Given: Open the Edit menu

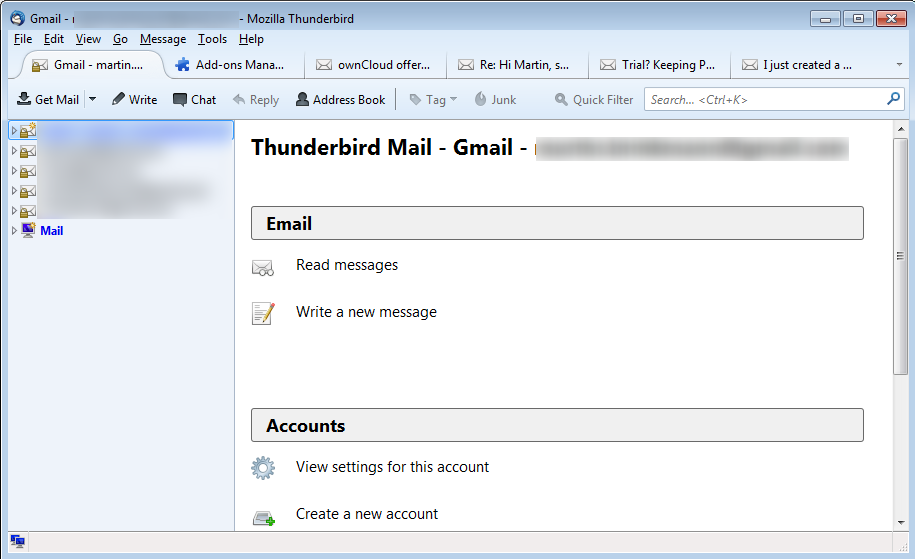Looking at the screenshot, I should click(54, 39).
